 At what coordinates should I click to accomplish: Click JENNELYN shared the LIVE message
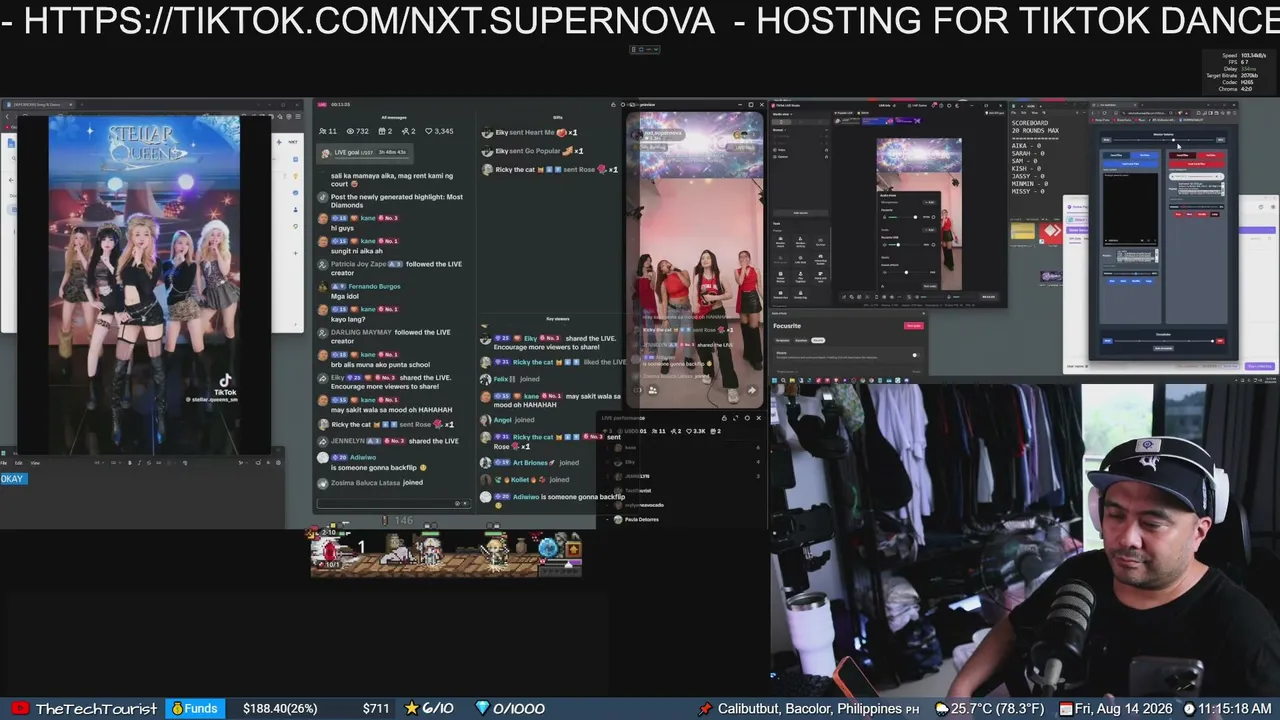[387, 441]
